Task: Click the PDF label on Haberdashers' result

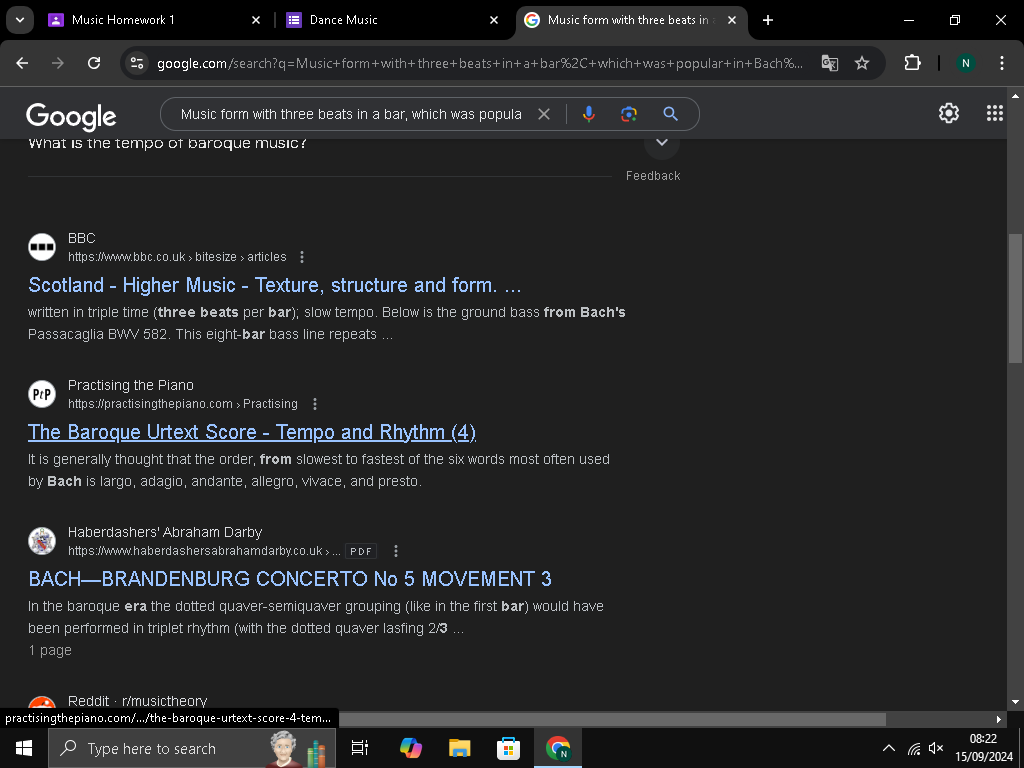Action: pyautogui.click(x=361, y=551)
